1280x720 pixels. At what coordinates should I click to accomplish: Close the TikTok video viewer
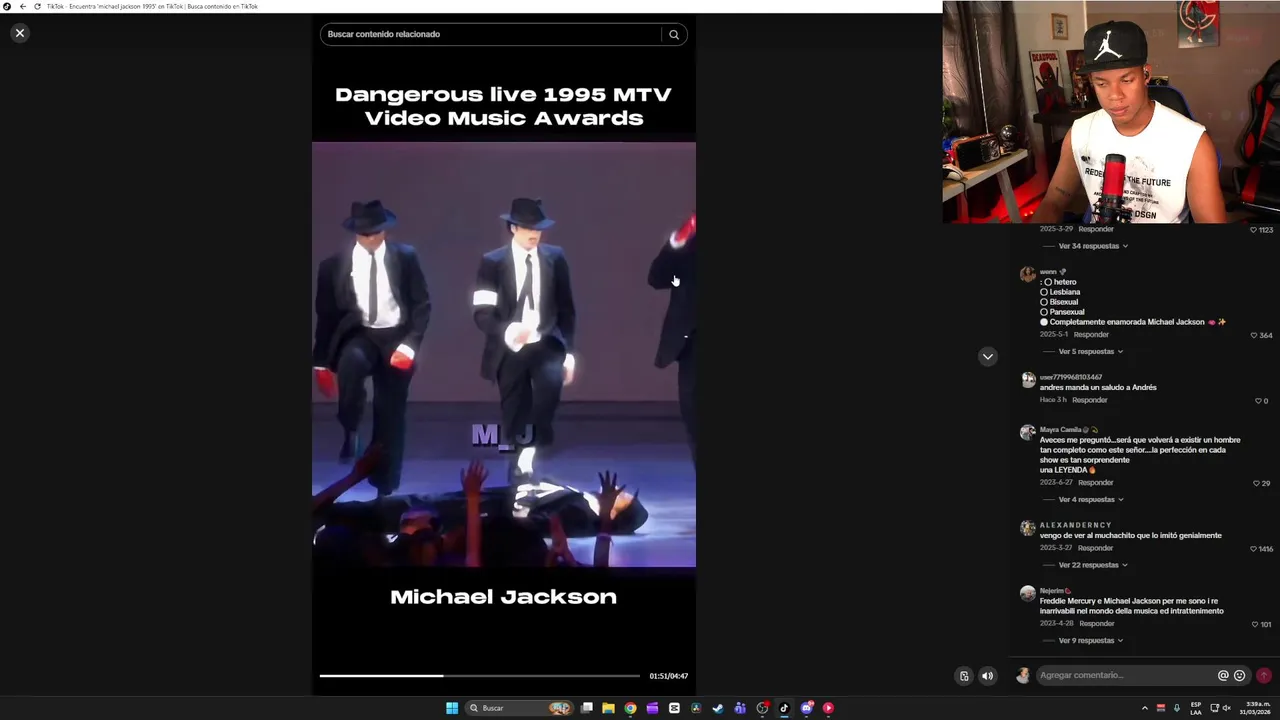19,33
